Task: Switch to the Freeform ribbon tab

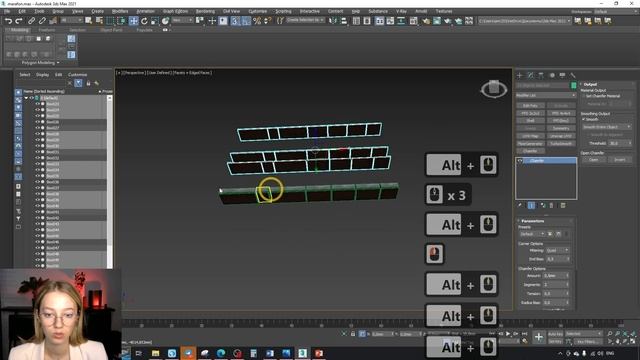Action: [47, 30]
